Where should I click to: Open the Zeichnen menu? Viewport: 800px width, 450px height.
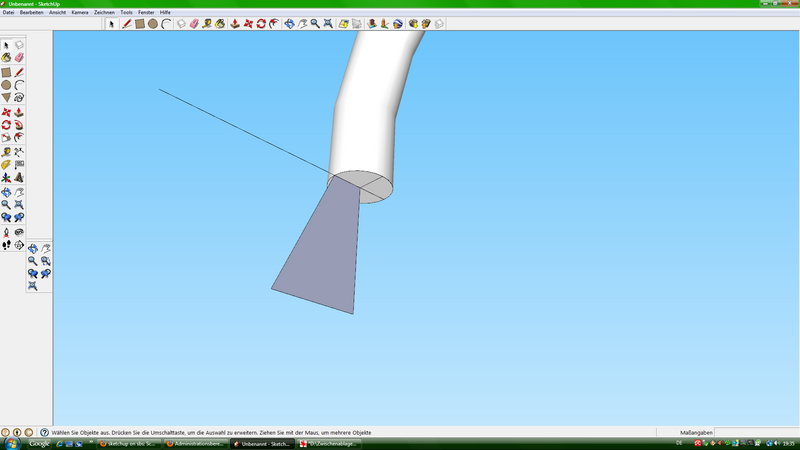point(104,12)
